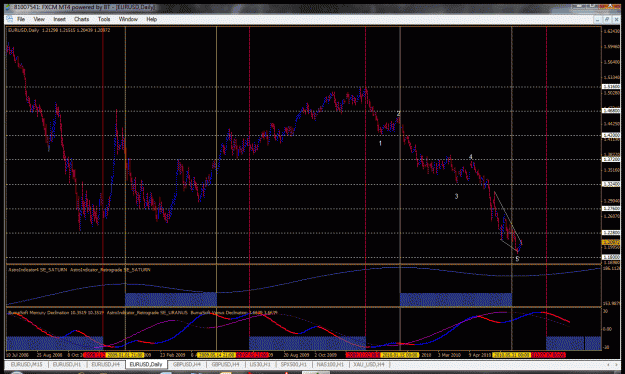Select wave label 4 on chart
The image size is (625, 374).
(471, 157)
